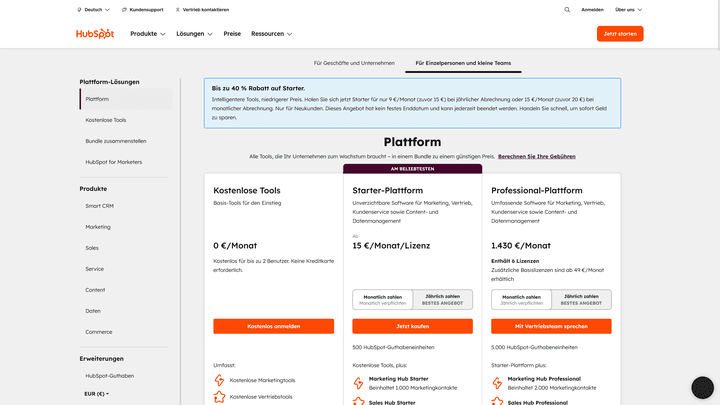Expand the Ressourcen navigation menu
The height and width of the screenshot is (405, 720).
click(x=271, y=34)
